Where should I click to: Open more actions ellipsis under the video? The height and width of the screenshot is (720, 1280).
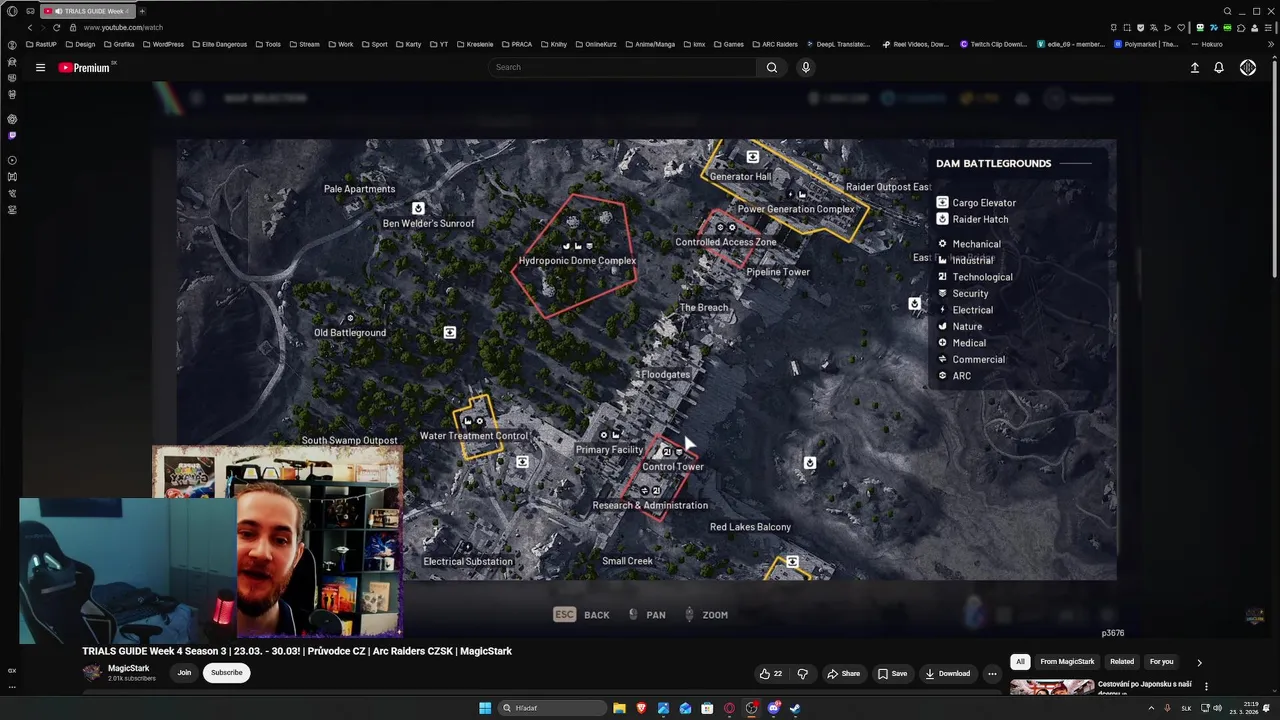992,673
